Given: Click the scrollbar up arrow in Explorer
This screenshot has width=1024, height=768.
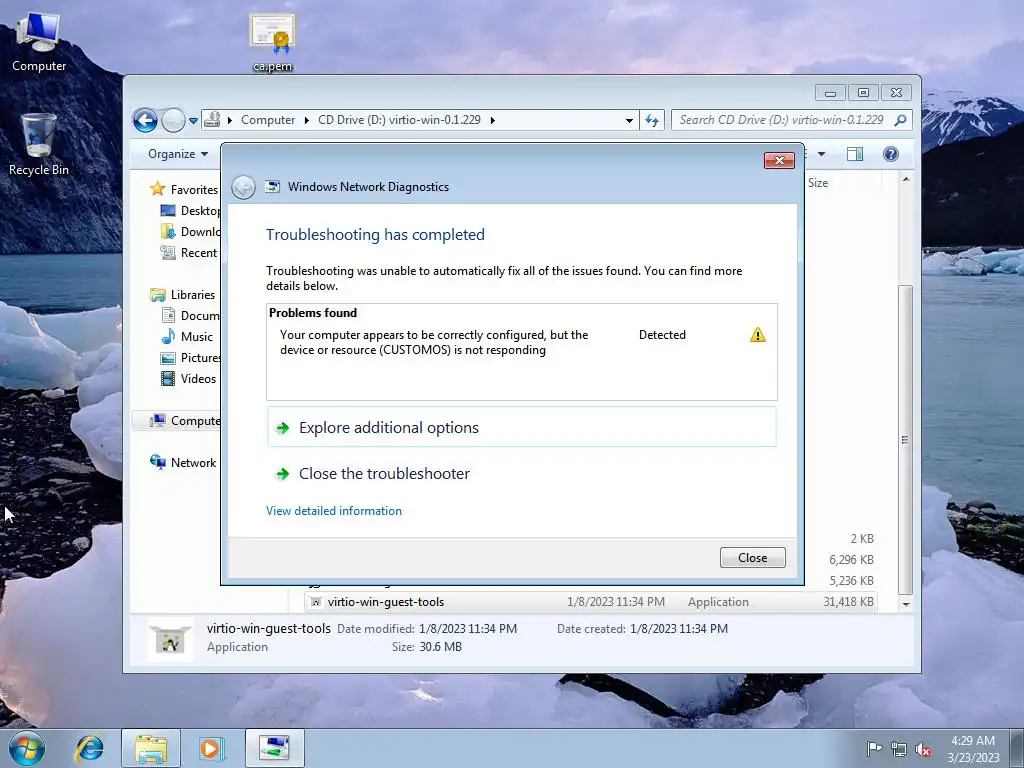Looking at the screenshot, I should pos(906,179).
